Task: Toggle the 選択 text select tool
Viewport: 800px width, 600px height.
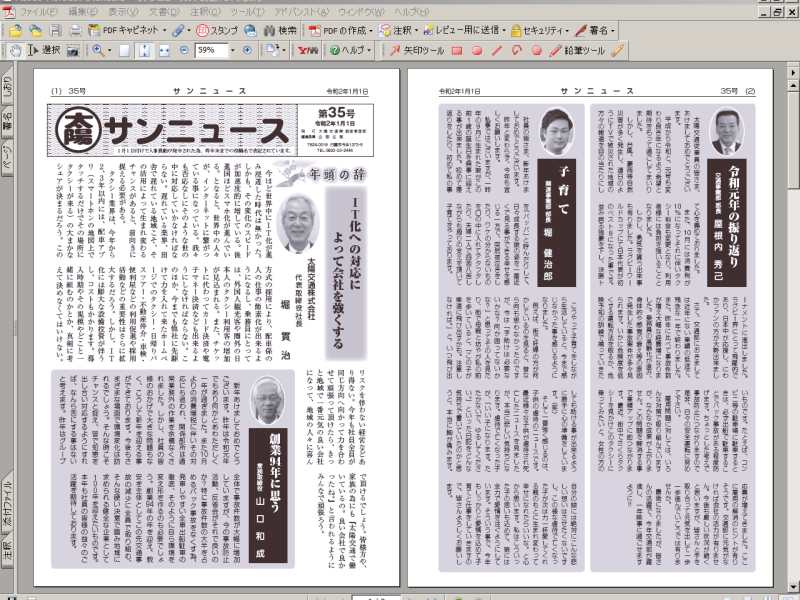Action: click(x=44, y=50)
